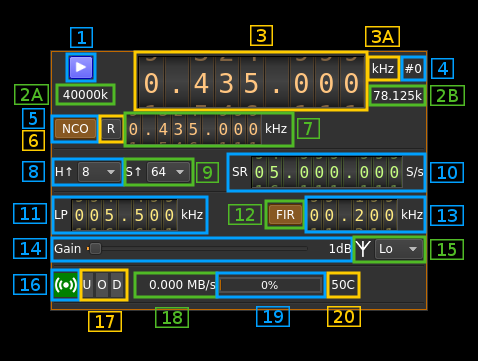Click the antenna icon beside Lo selector
Image resolution: width=478 pixels, height=361 pixels.
coord(363,248)
